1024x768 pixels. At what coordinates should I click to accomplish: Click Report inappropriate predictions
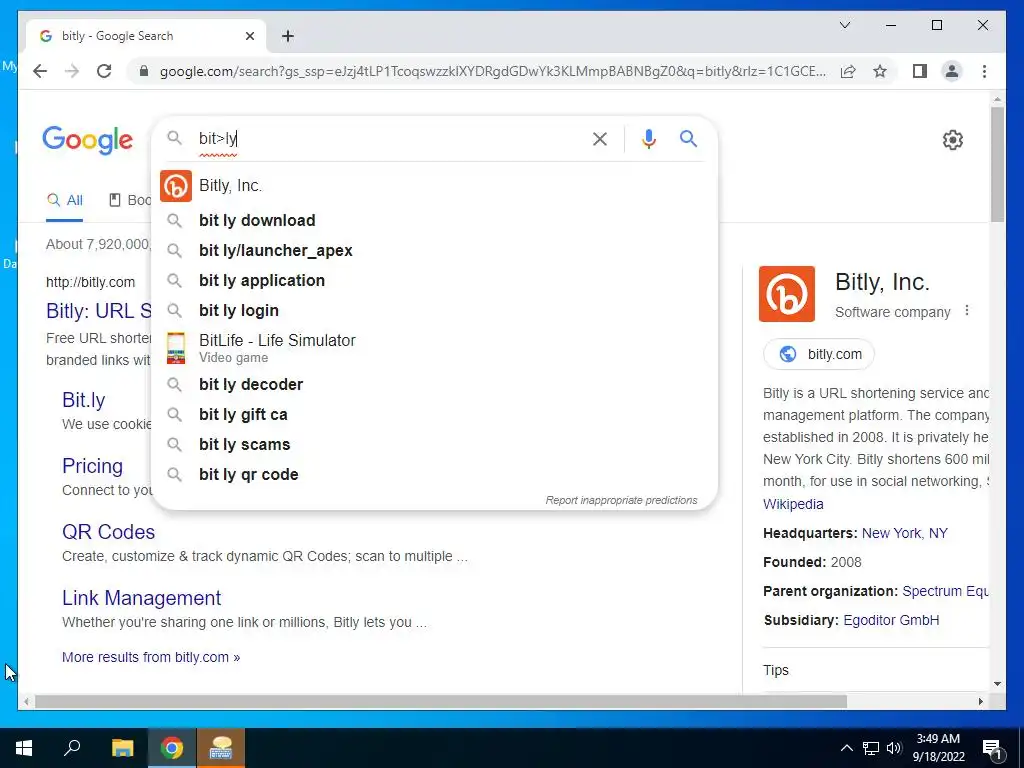[621, 500]
